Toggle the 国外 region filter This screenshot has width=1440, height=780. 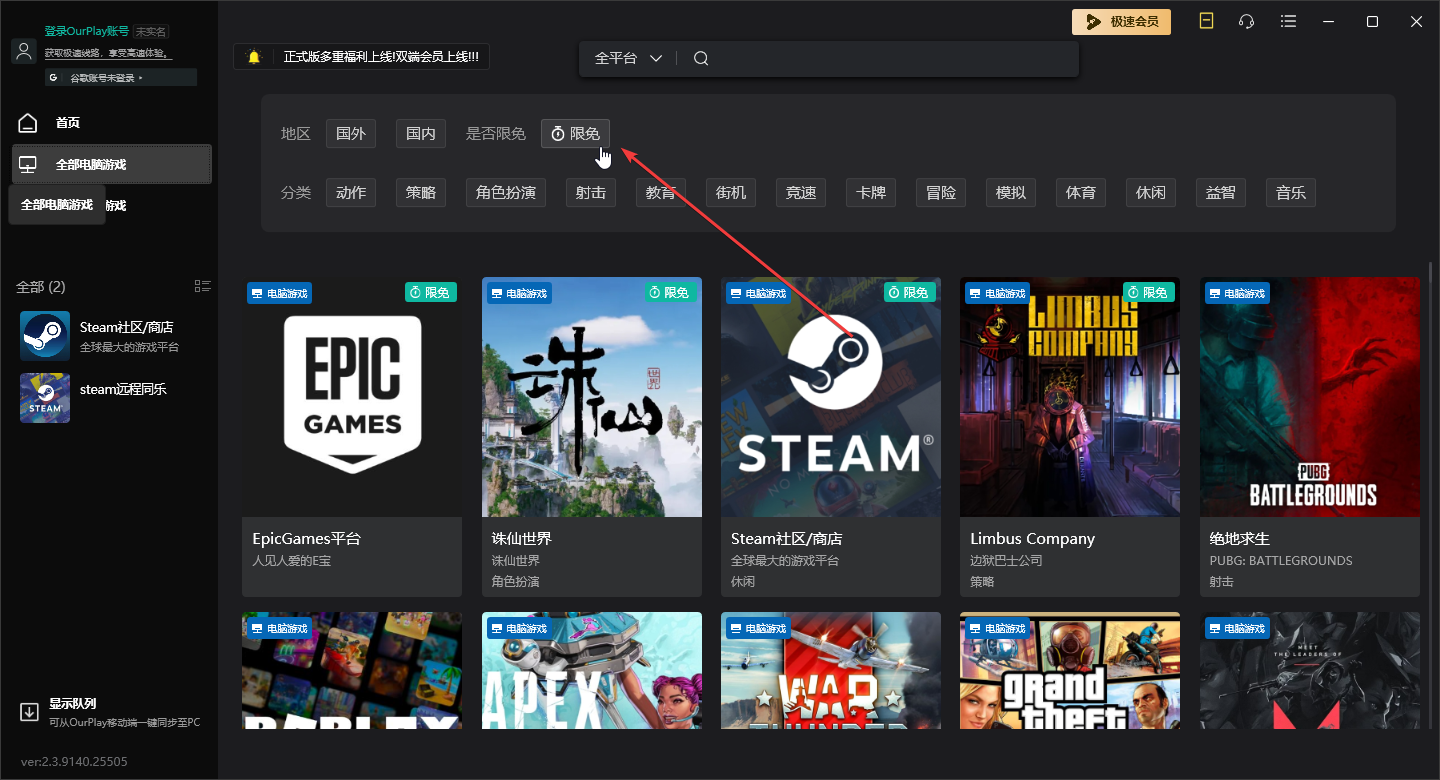point(351,134)
